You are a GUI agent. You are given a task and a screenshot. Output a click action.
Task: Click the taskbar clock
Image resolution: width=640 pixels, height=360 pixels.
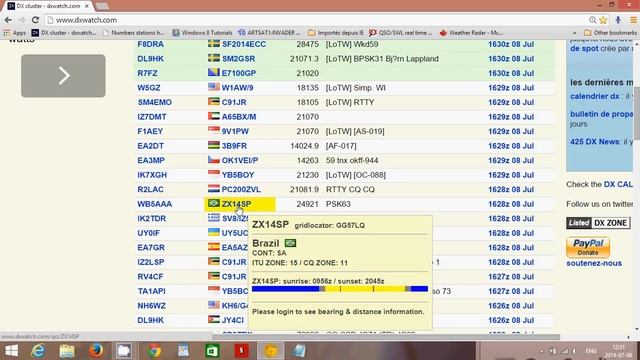[x=619, y=351]
